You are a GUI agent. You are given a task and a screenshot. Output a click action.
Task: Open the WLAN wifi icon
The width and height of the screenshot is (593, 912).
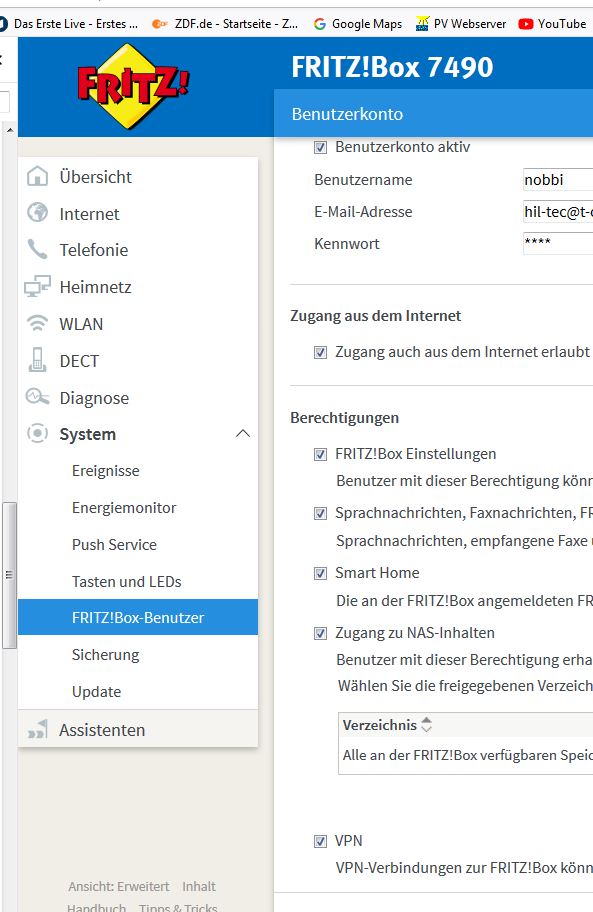[38, 323]
